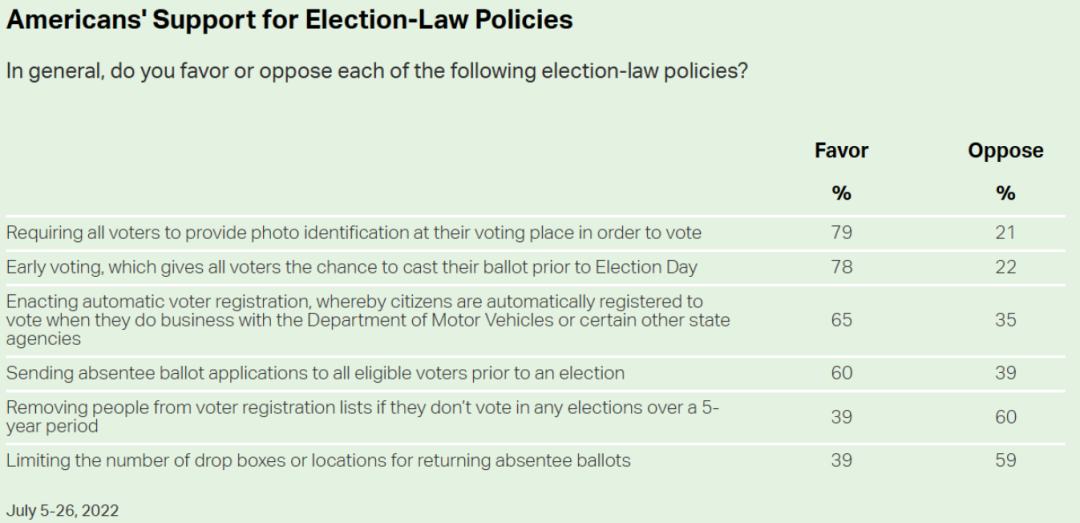Click the 79 favor value for photo identification
Screen dimensions: 1080x523
point(841,232)
